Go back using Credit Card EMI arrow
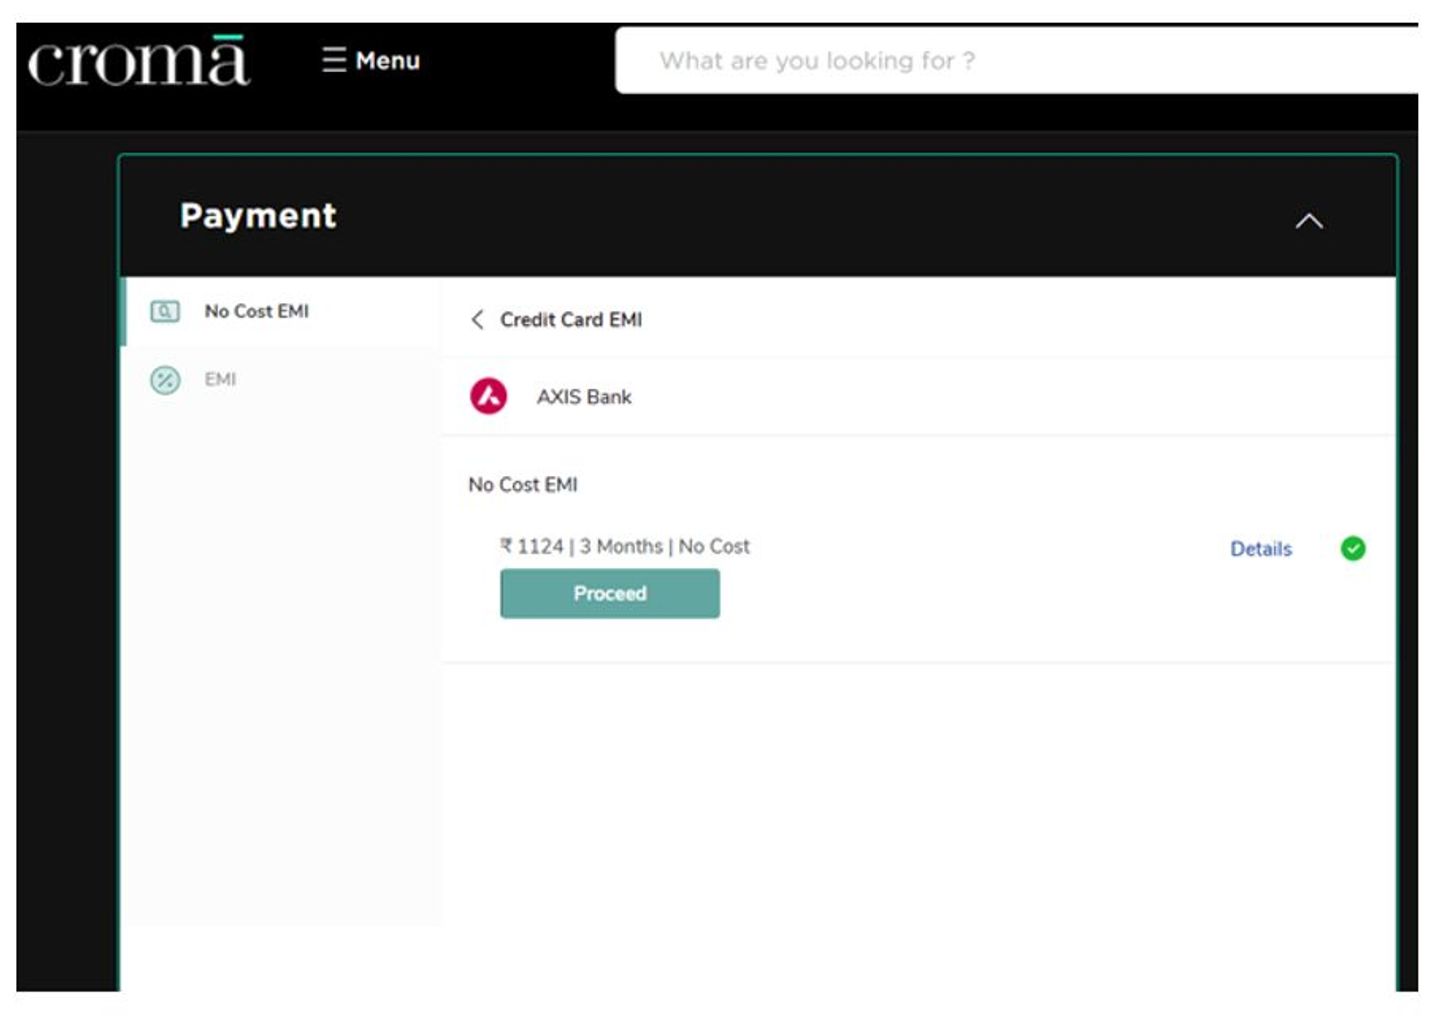This screenshot has width=1440, height=1026. coord(477,319)
